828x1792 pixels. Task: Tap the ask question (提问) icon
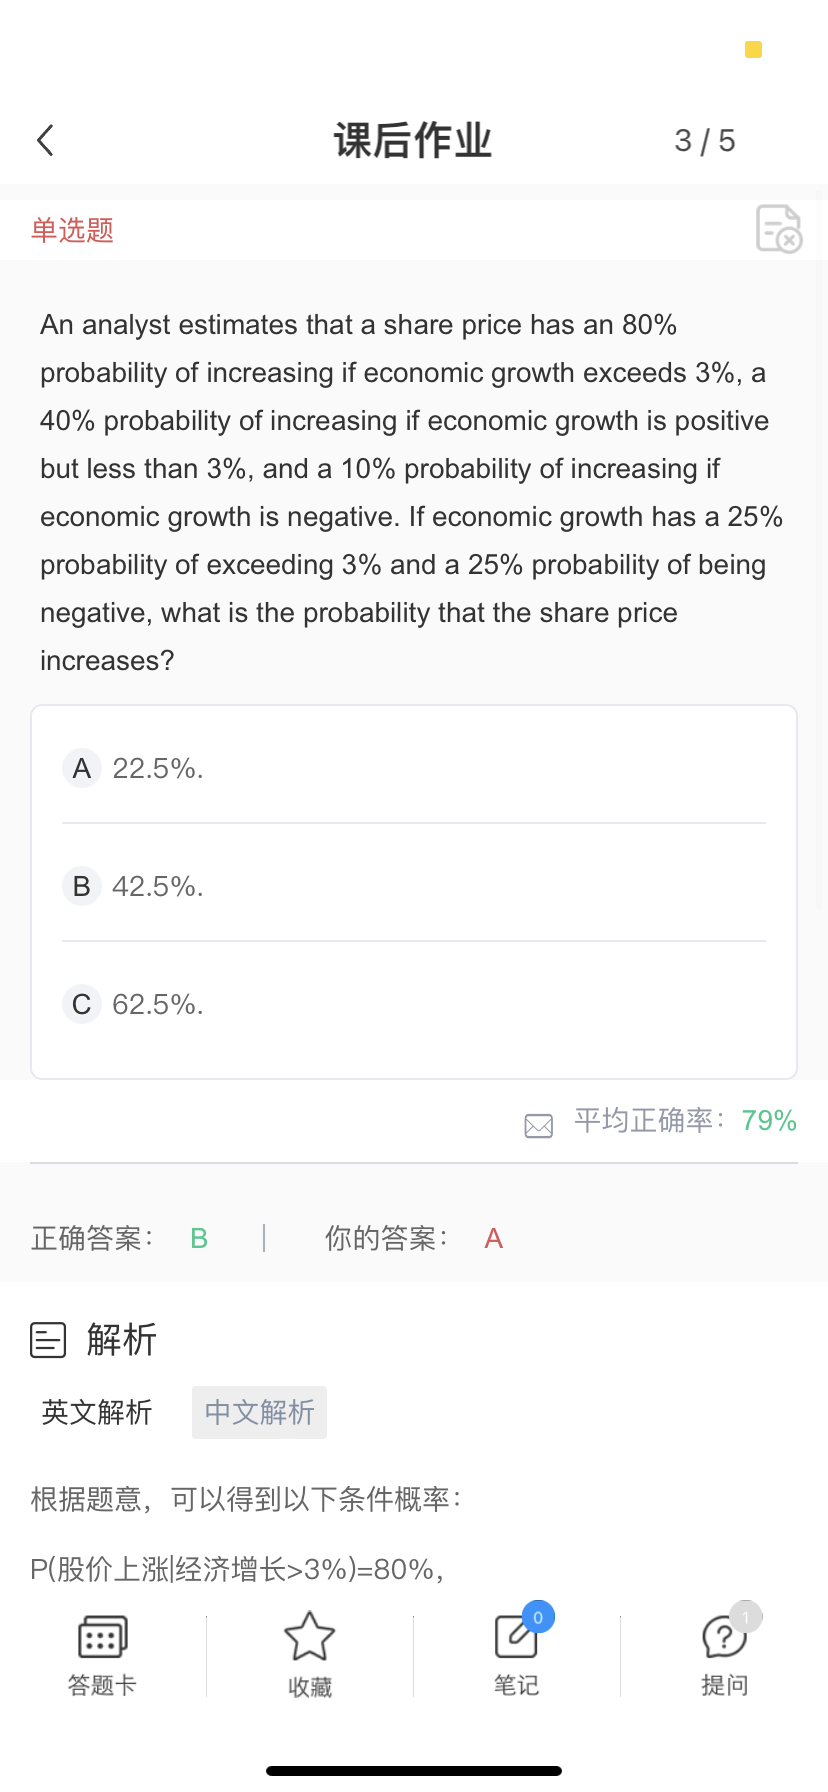(x=724, y=1638)
